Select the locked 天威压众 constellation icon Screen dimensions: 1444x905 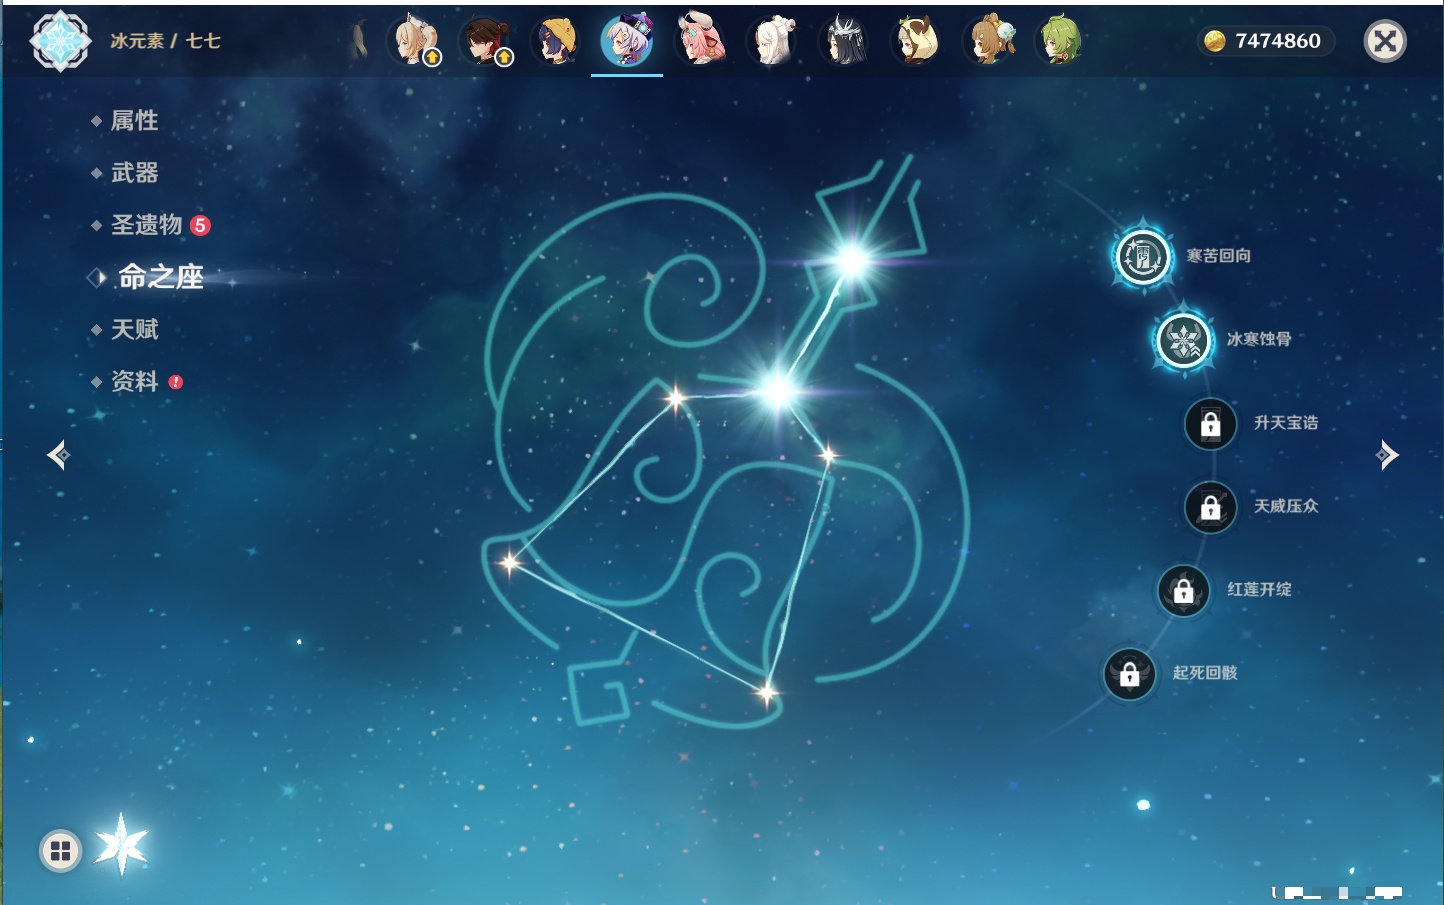1210,507
